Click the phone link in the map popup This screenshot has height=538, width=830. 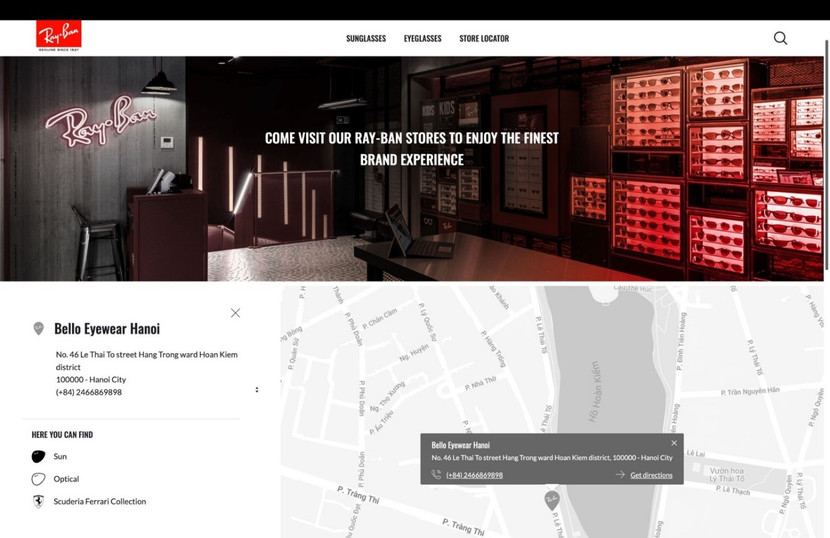click(x=474, y=475)
